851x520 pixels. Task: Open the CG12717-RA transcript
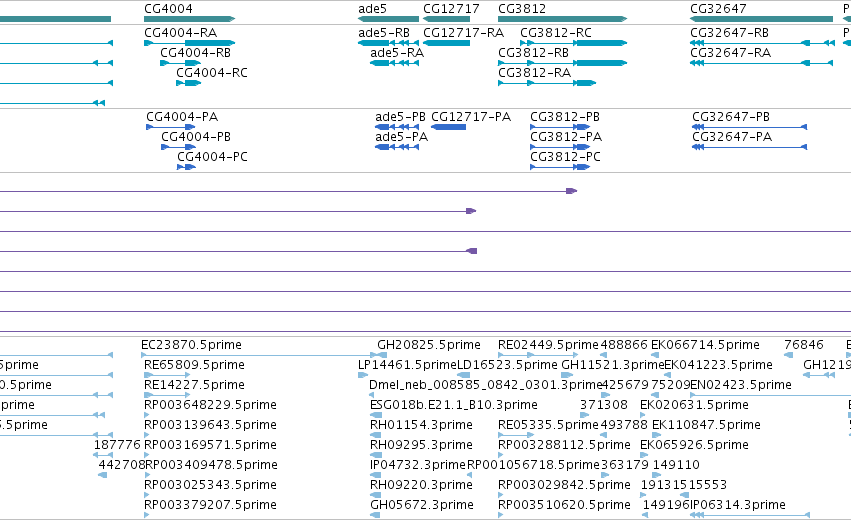coord(463,33)
